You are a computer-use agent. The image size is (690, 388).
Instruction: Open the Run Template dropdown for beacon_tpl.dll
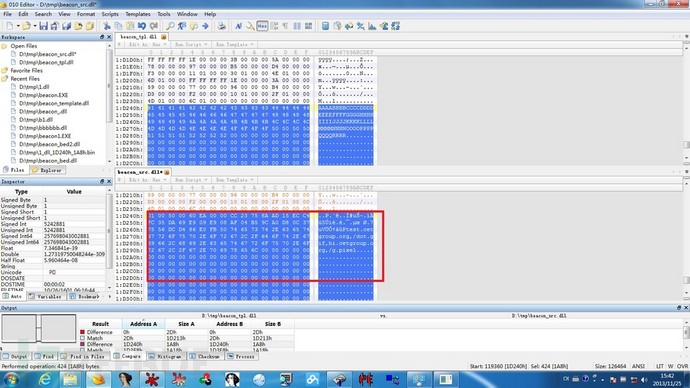[x=233, y=44]
